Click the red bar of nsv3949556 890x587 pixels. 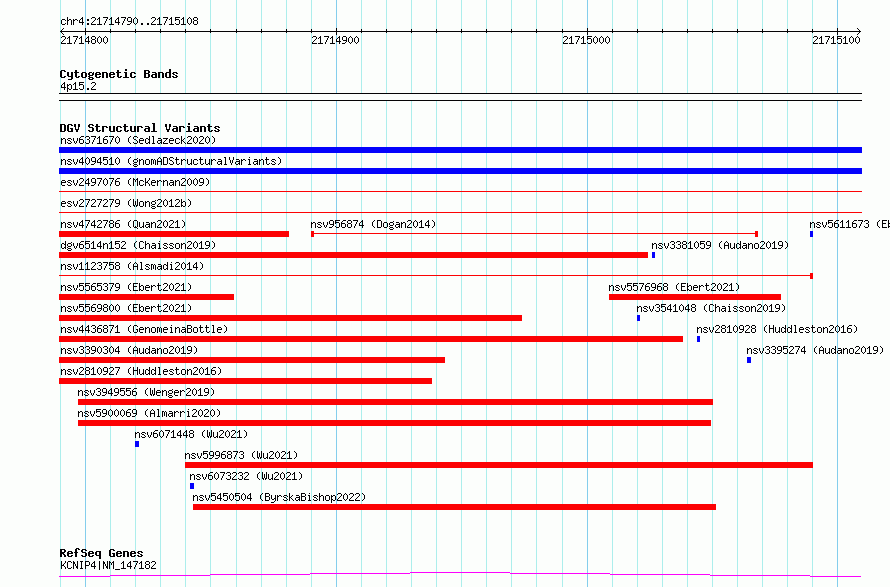(395, 402)
